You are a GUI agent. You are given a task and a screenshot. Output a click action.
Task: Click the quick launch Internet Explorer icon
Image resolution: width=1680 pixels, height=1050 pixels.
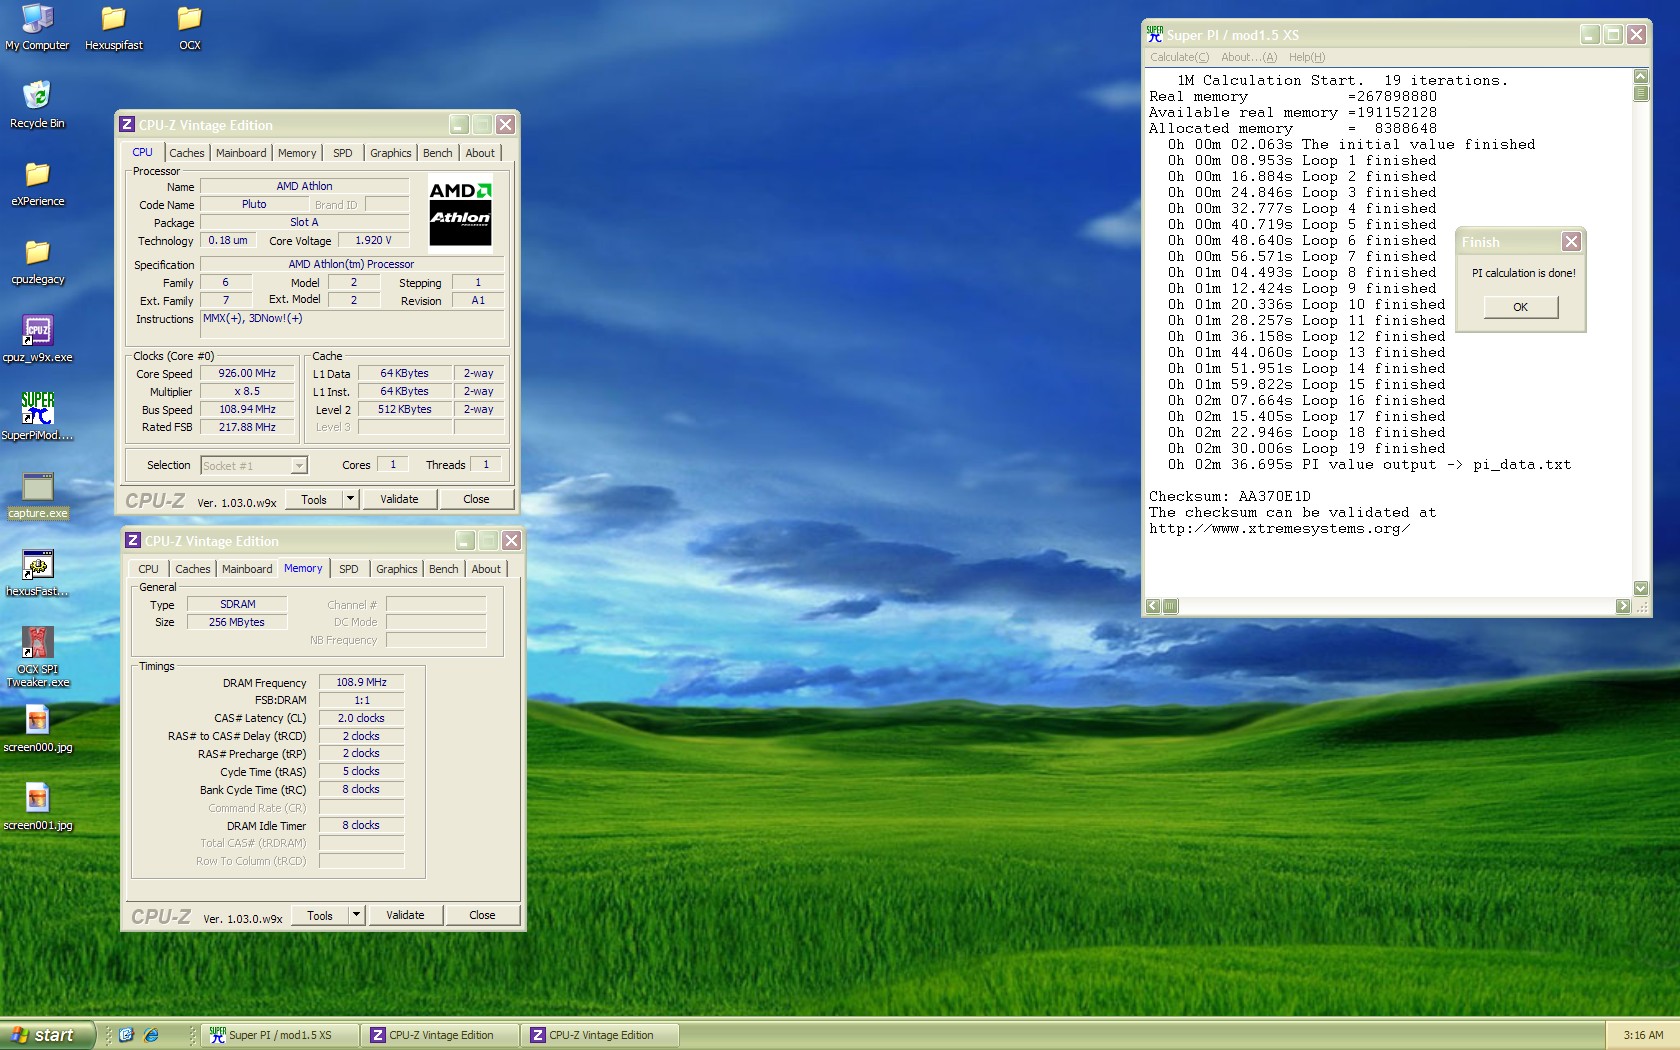point(151,1035)
